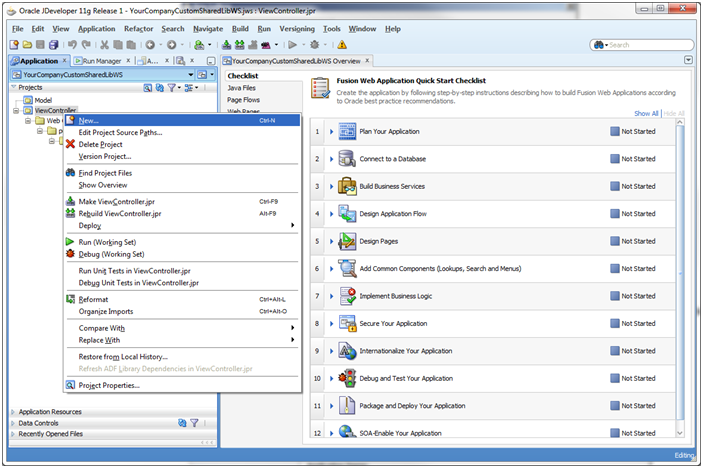The height and width of the screenshot is (468, 703).
Task: Expand the Design Pages step arrow
Action: point(331,242)
